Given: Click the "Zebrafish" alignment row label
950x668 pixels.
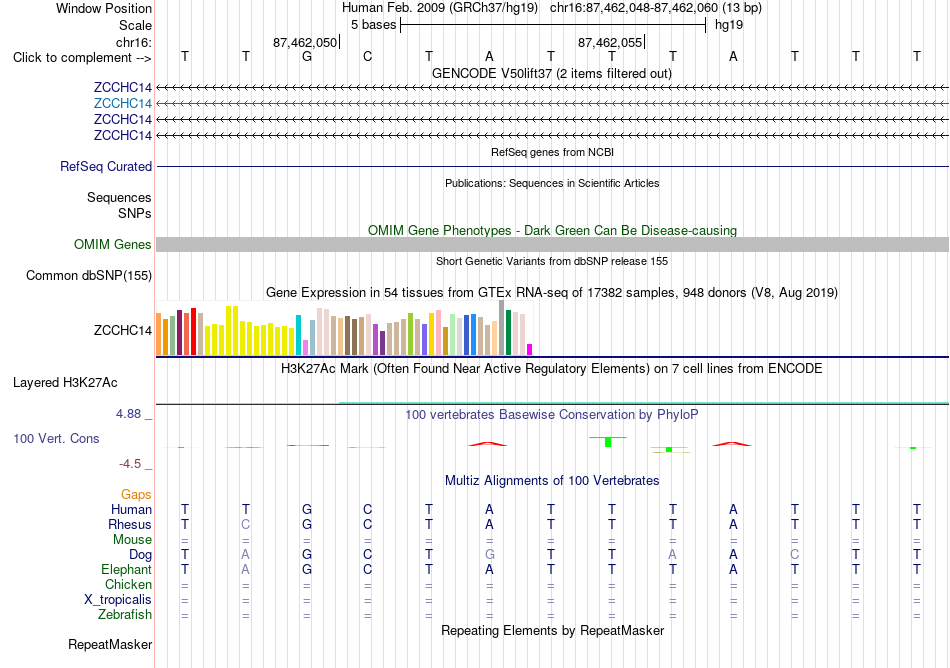Looking at the screenshot, I should pos(125,614).
